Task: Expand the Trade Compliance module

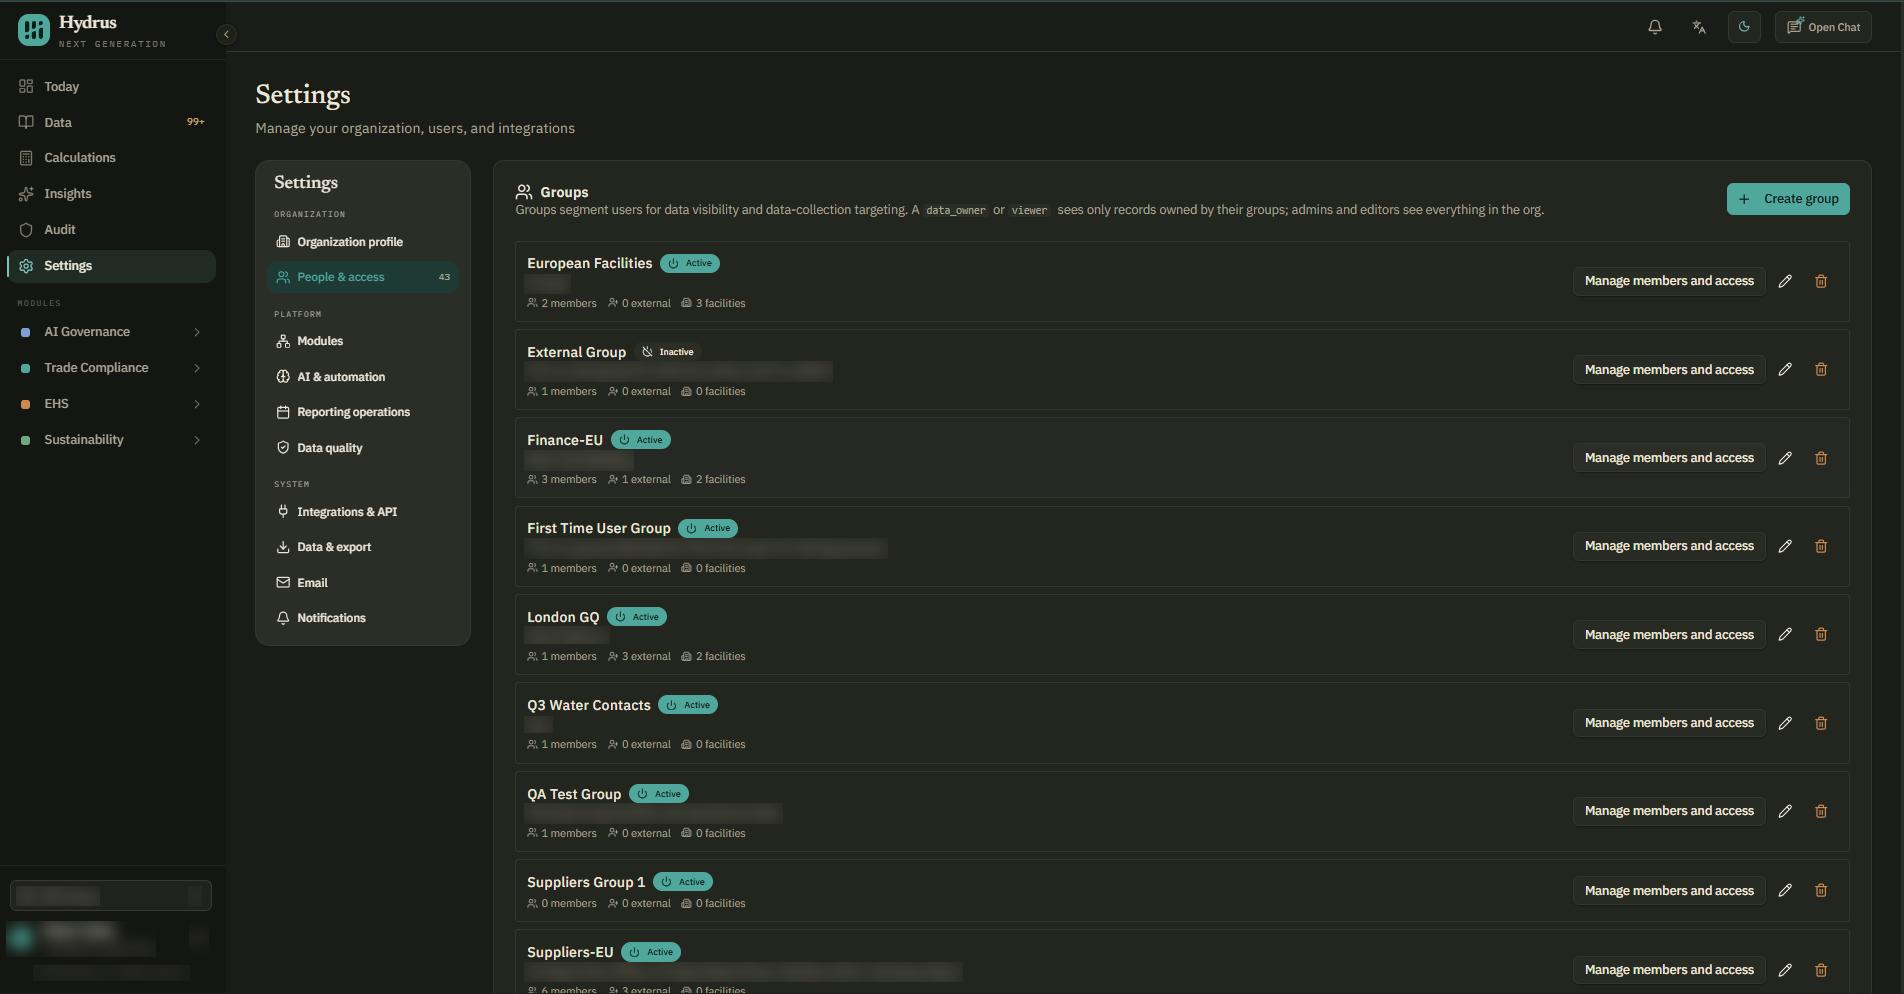Action: click(x=110, y=368)
